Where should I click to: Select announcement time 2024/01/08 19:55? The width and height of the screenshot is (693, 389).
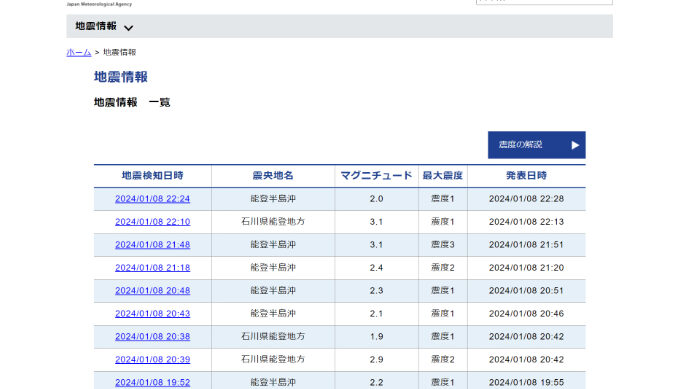(x=526, y=383)
